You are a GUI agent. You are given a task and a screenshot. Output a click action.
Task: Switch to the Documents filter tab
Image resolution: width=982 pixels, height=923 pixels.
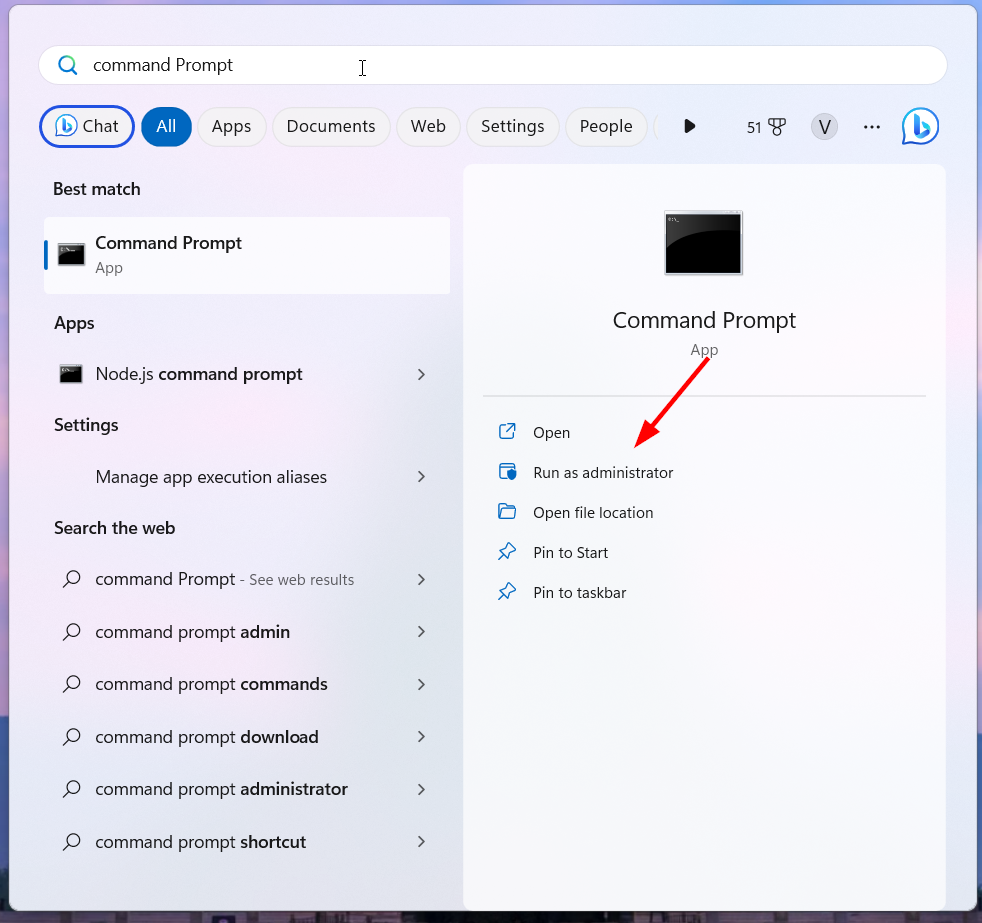(x=331, y=126)
